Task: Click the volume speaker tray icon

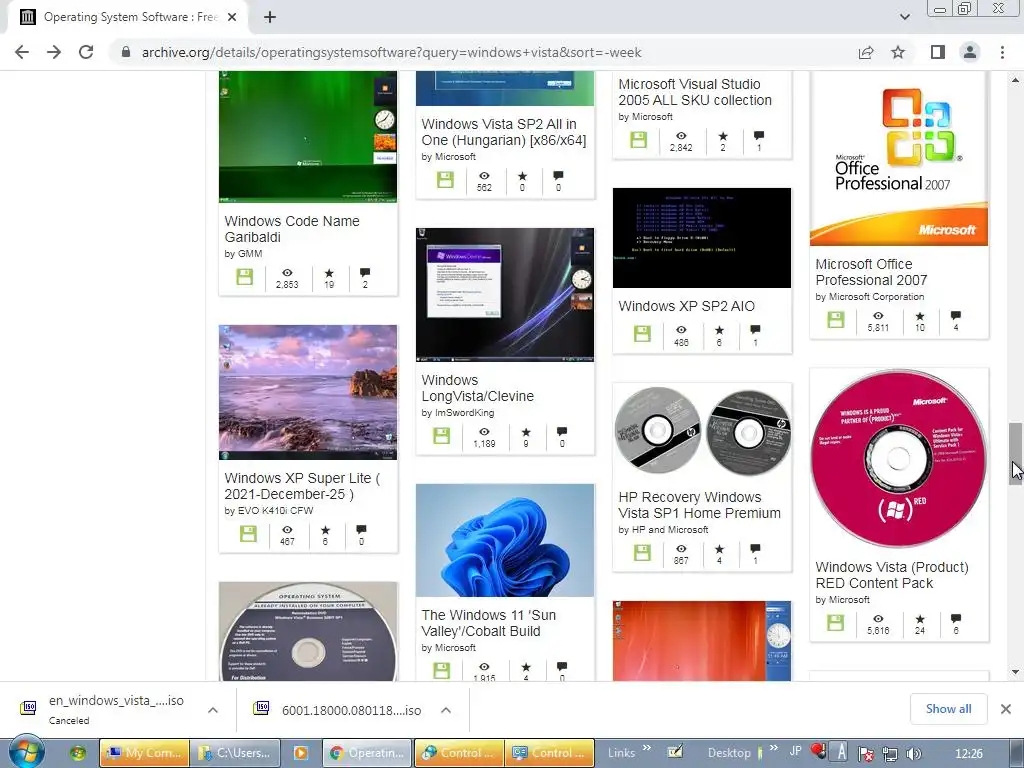Action: (x=914, y=754)
